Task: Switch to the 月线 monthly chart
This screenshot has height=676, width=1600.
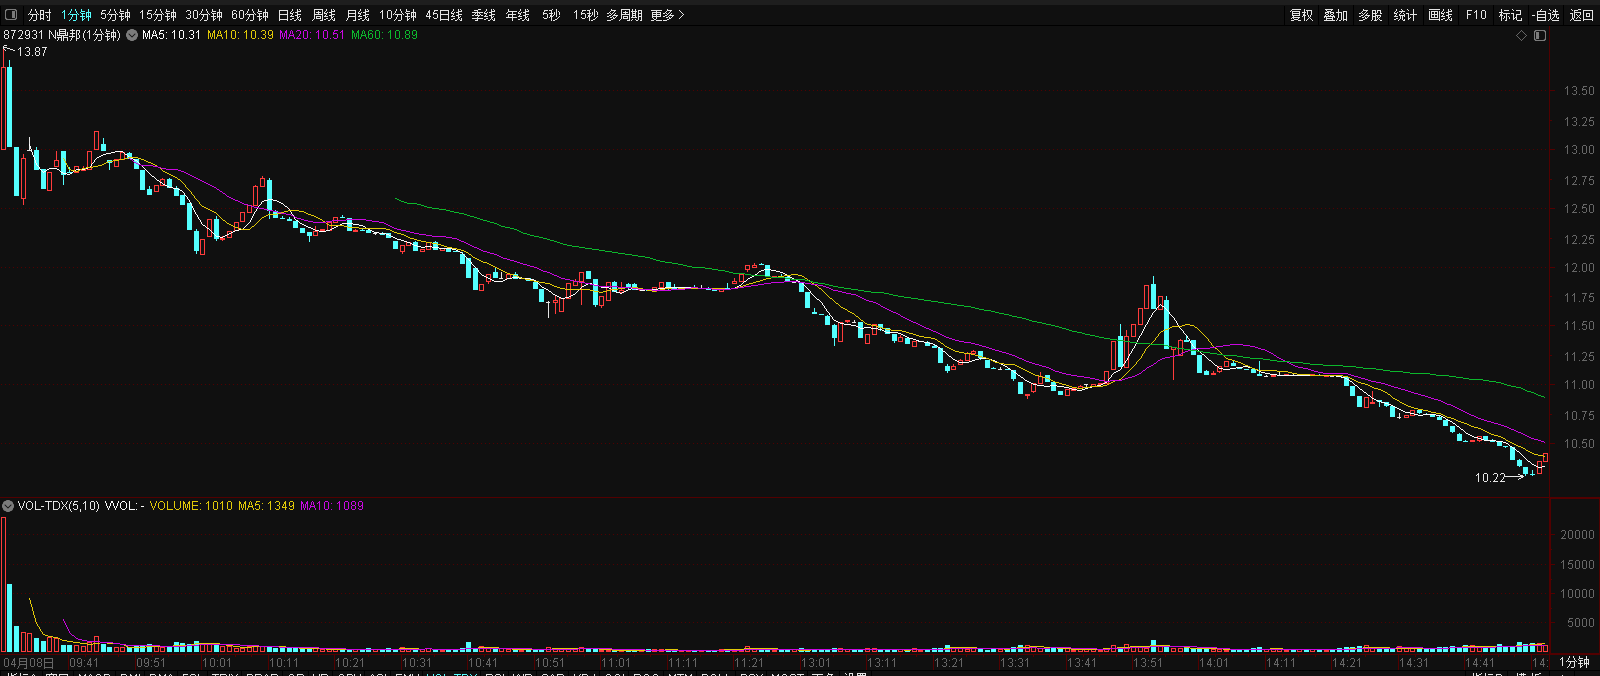Action: click(358, 15)
